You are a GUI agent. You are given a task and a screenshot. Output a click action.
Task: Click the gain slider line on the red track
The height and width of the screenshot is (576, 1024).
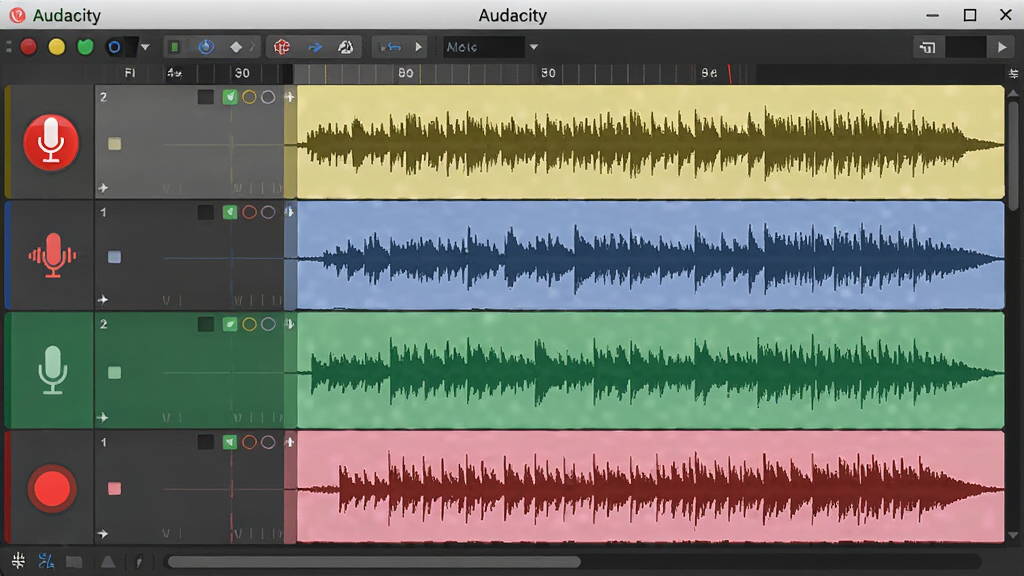click(223, 488)
